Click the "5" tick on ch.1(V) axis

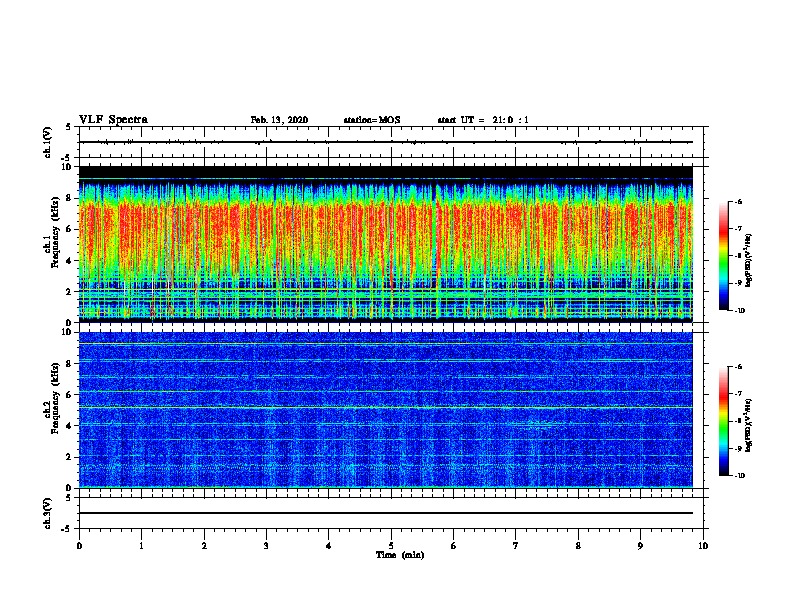click(x=68, y=127)
